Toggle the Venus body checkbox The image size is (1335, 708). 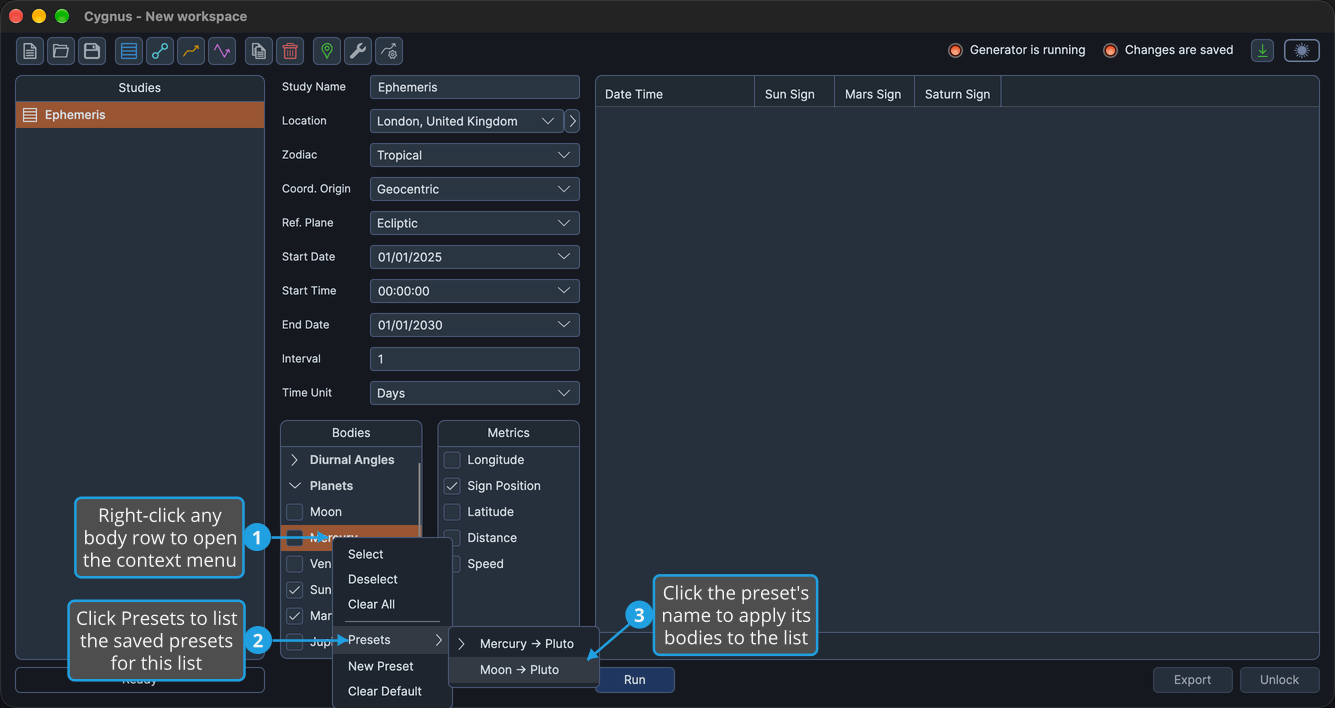(295, 564)
